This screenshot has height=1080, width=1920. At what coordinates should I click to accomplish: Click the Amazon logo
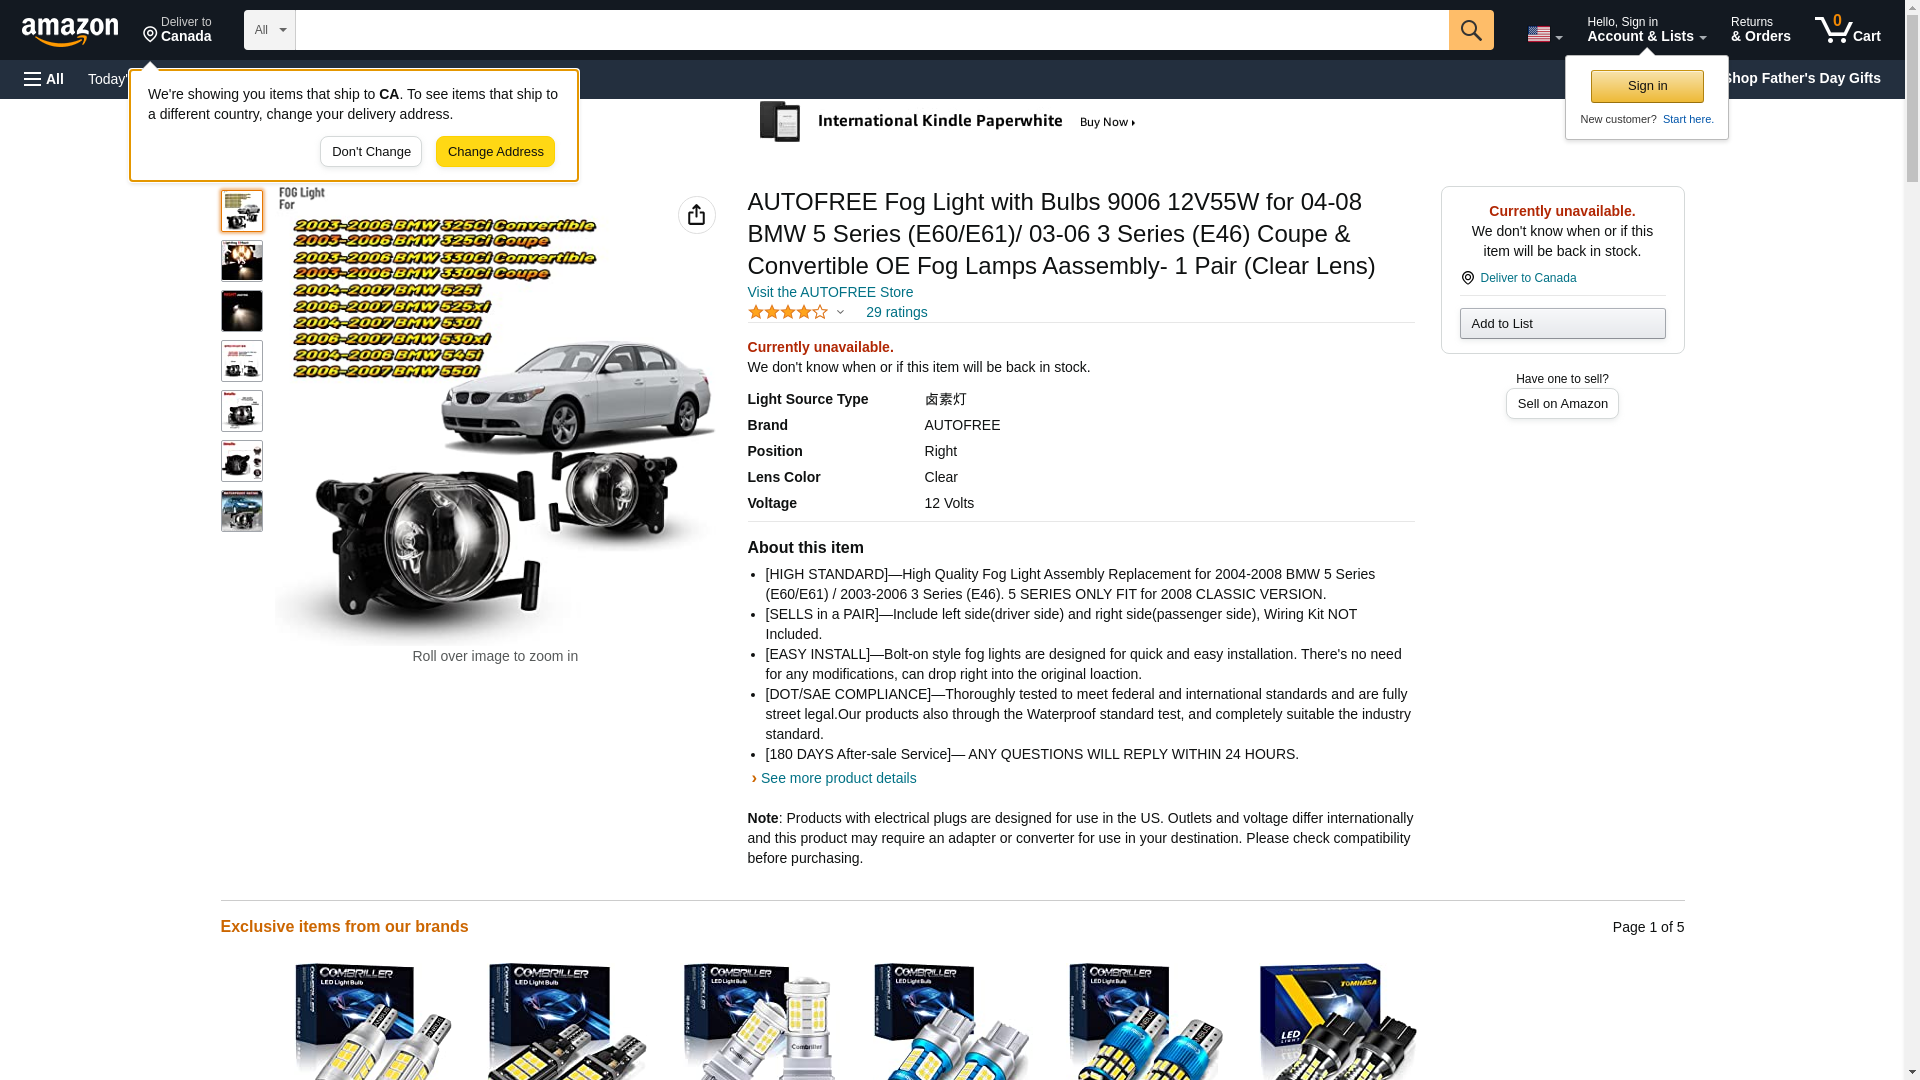[70, 31]
